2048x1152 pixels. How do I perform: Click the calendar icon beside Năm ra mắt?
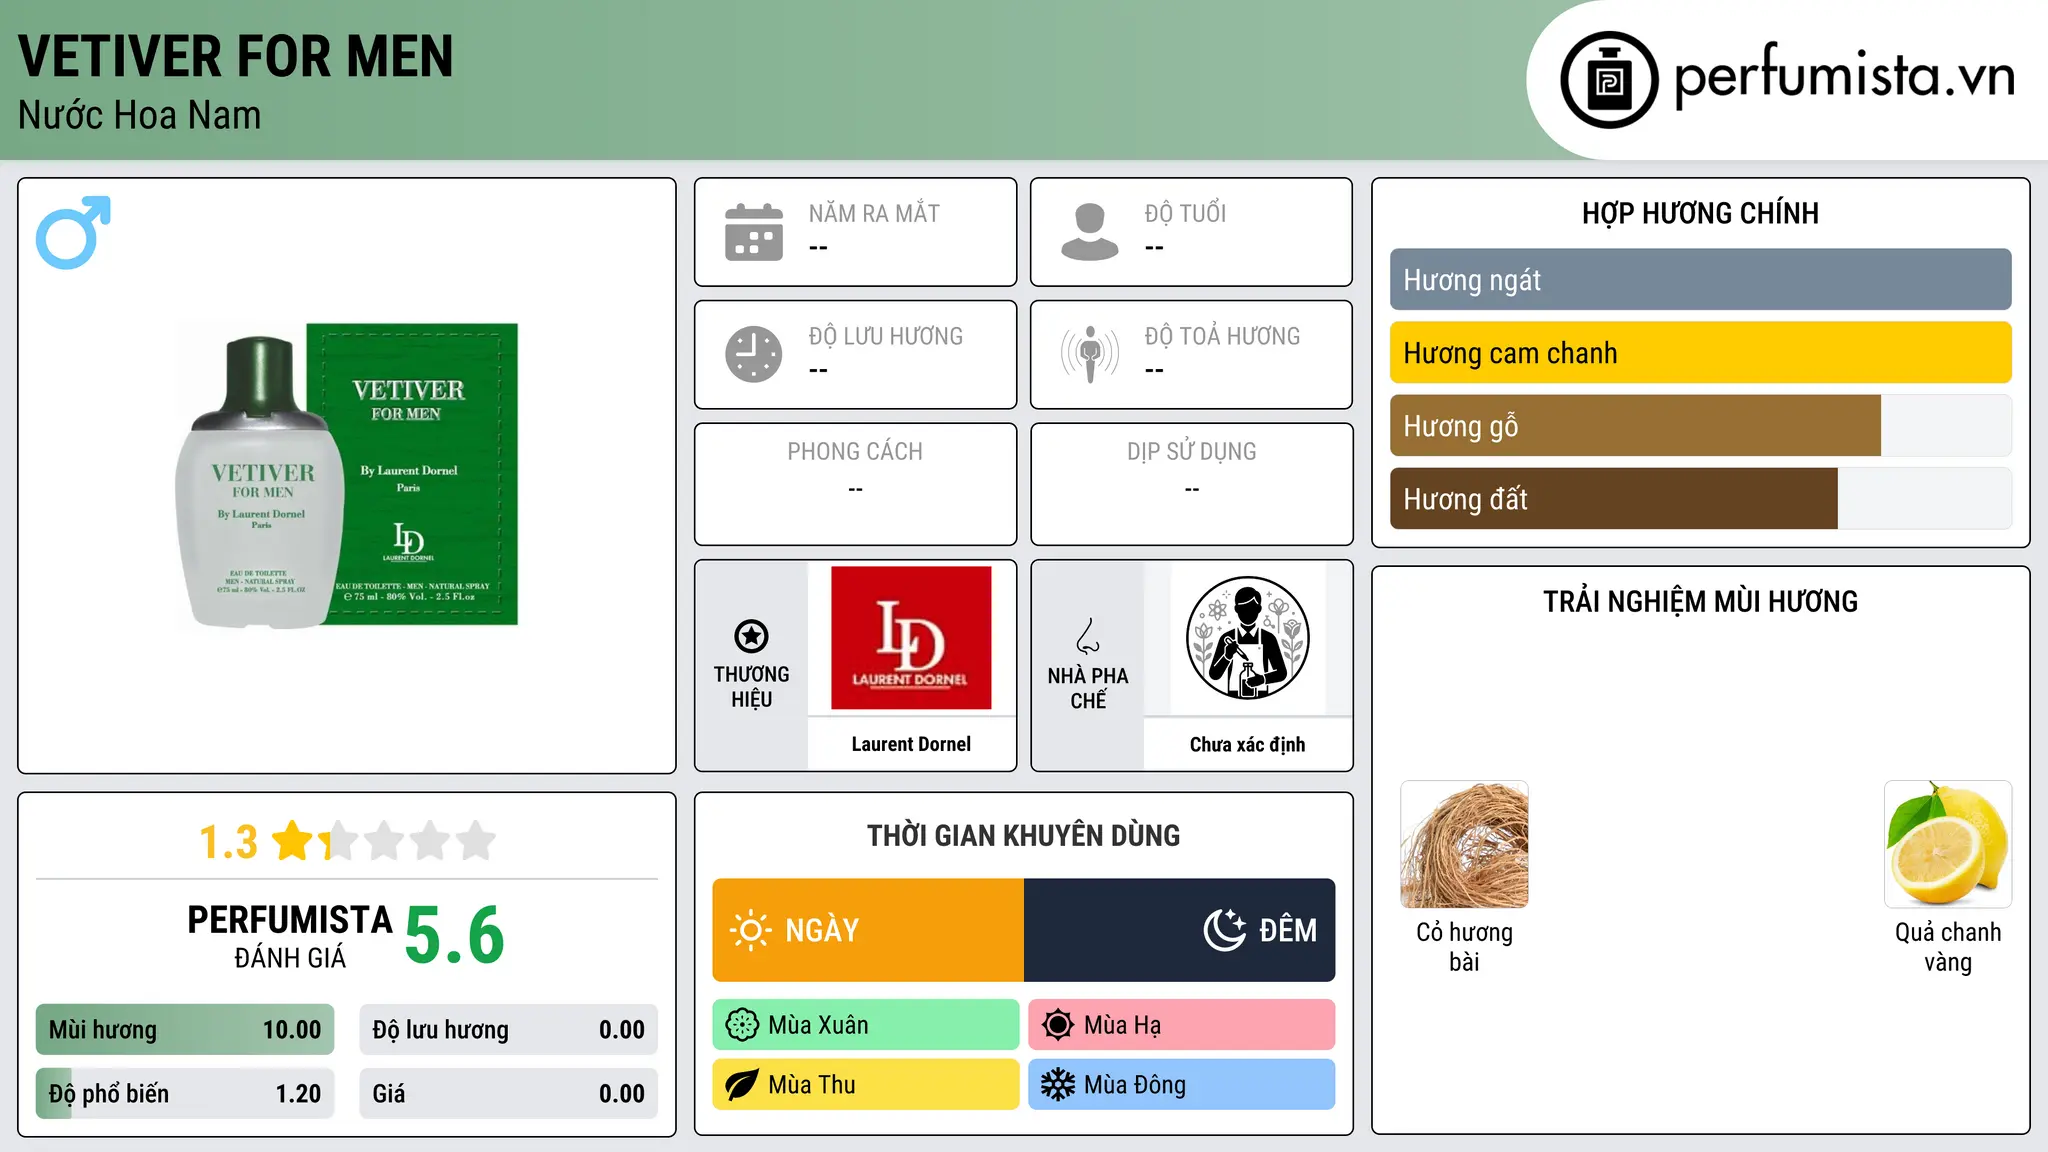(754, 232)
